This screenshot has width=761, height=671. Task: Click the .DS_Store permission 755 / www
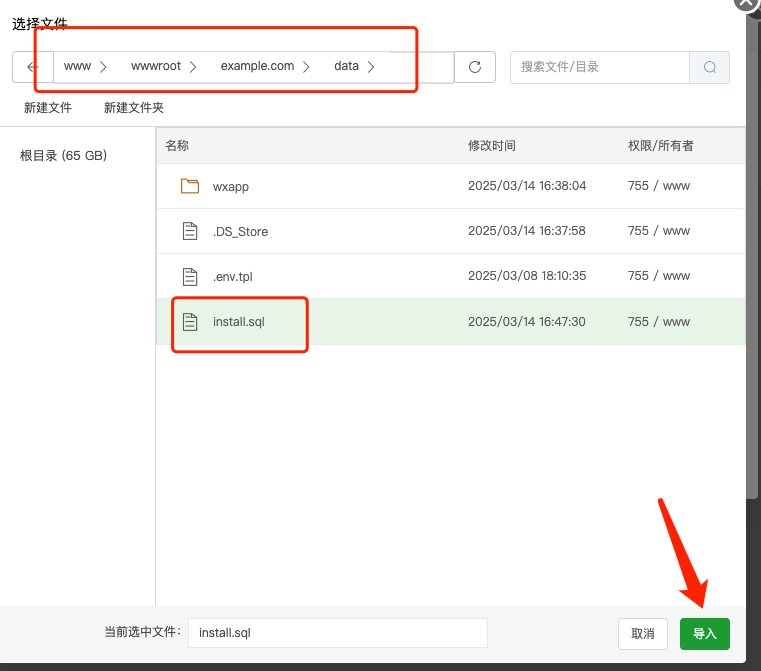point(659,231)
